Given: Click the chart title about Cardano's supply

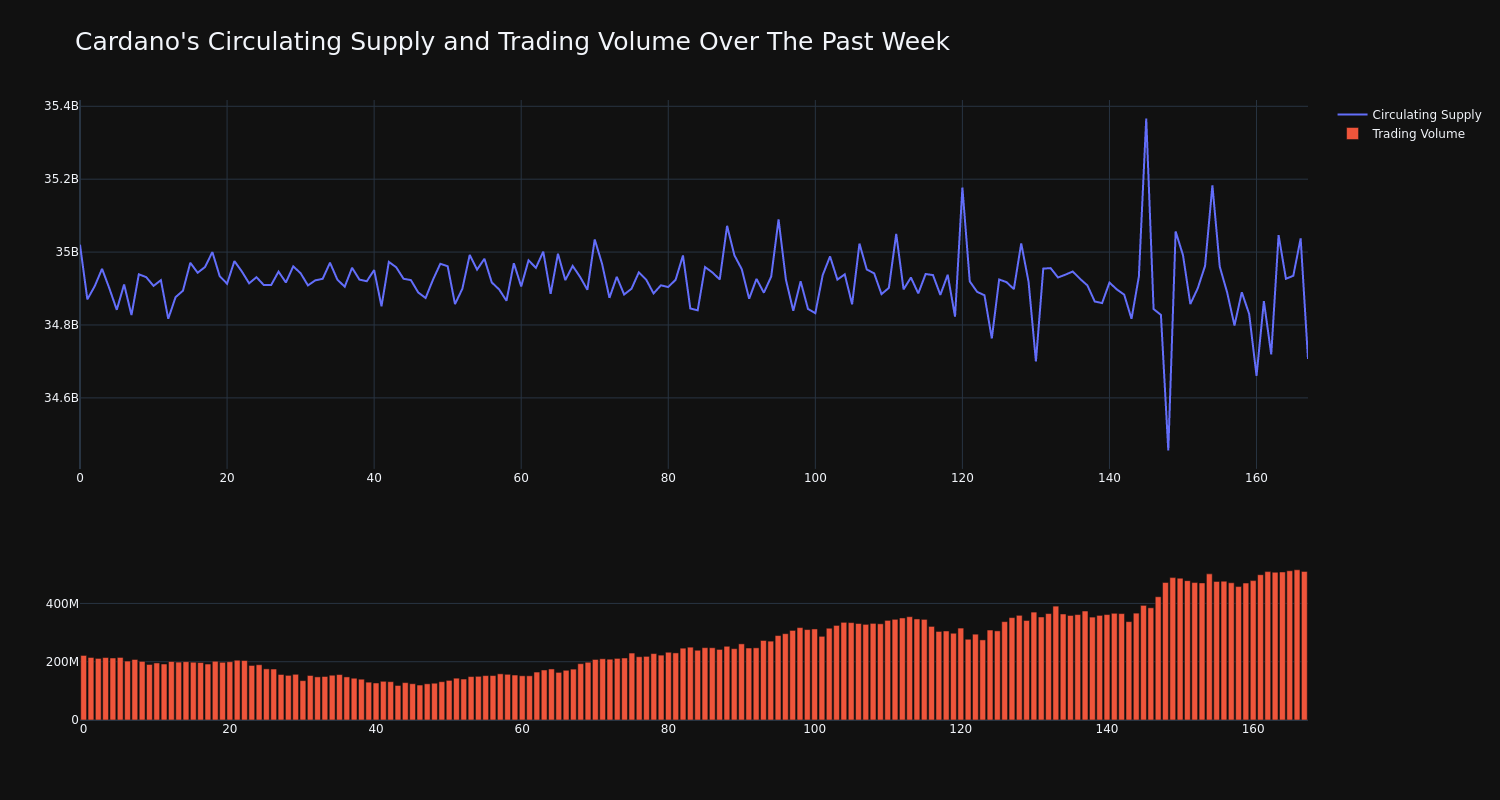Looking at the screenshot, I should [x=512, y=42].
